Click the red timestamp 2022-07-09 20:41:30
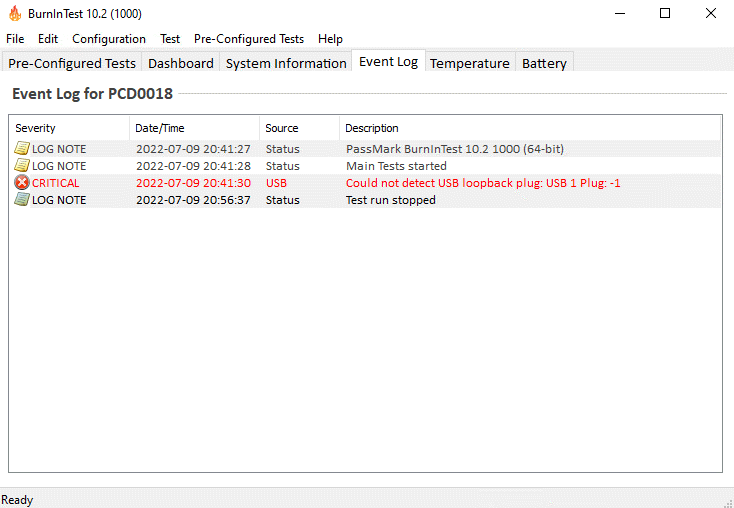 [193, 183]
